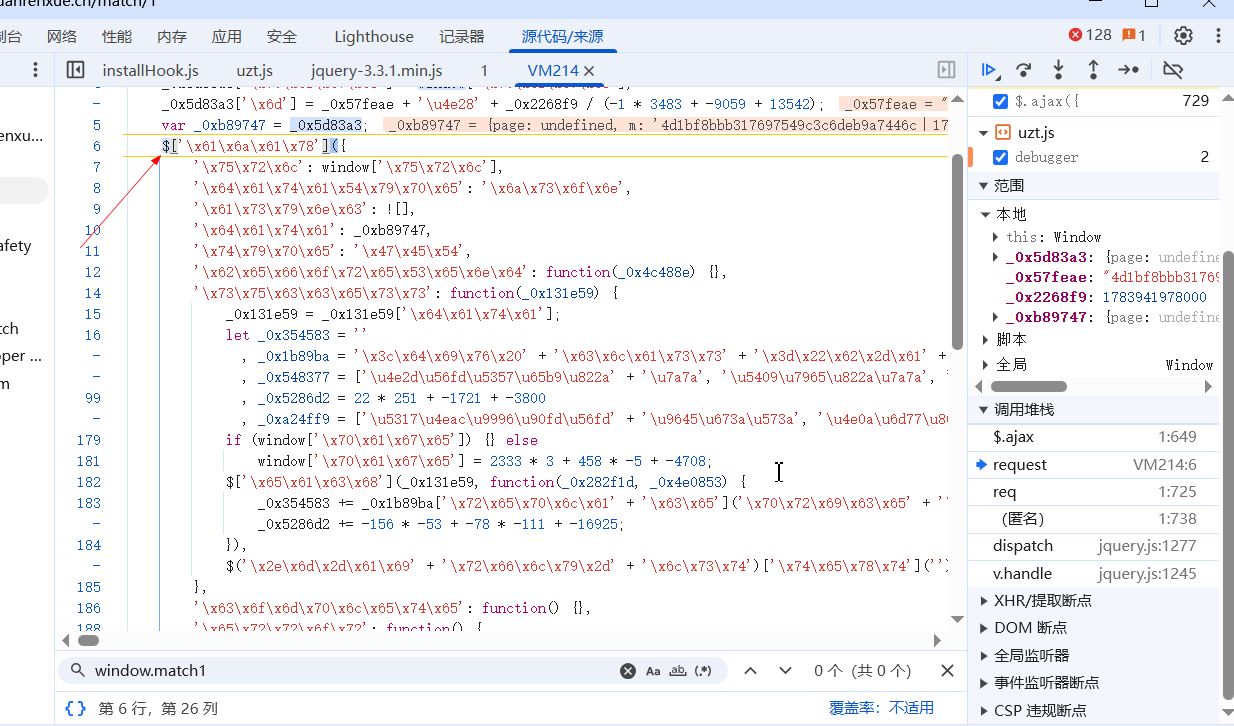Open the file tab named 1
The height and width of the screenshot is (726, 1234).
point(484,71)
